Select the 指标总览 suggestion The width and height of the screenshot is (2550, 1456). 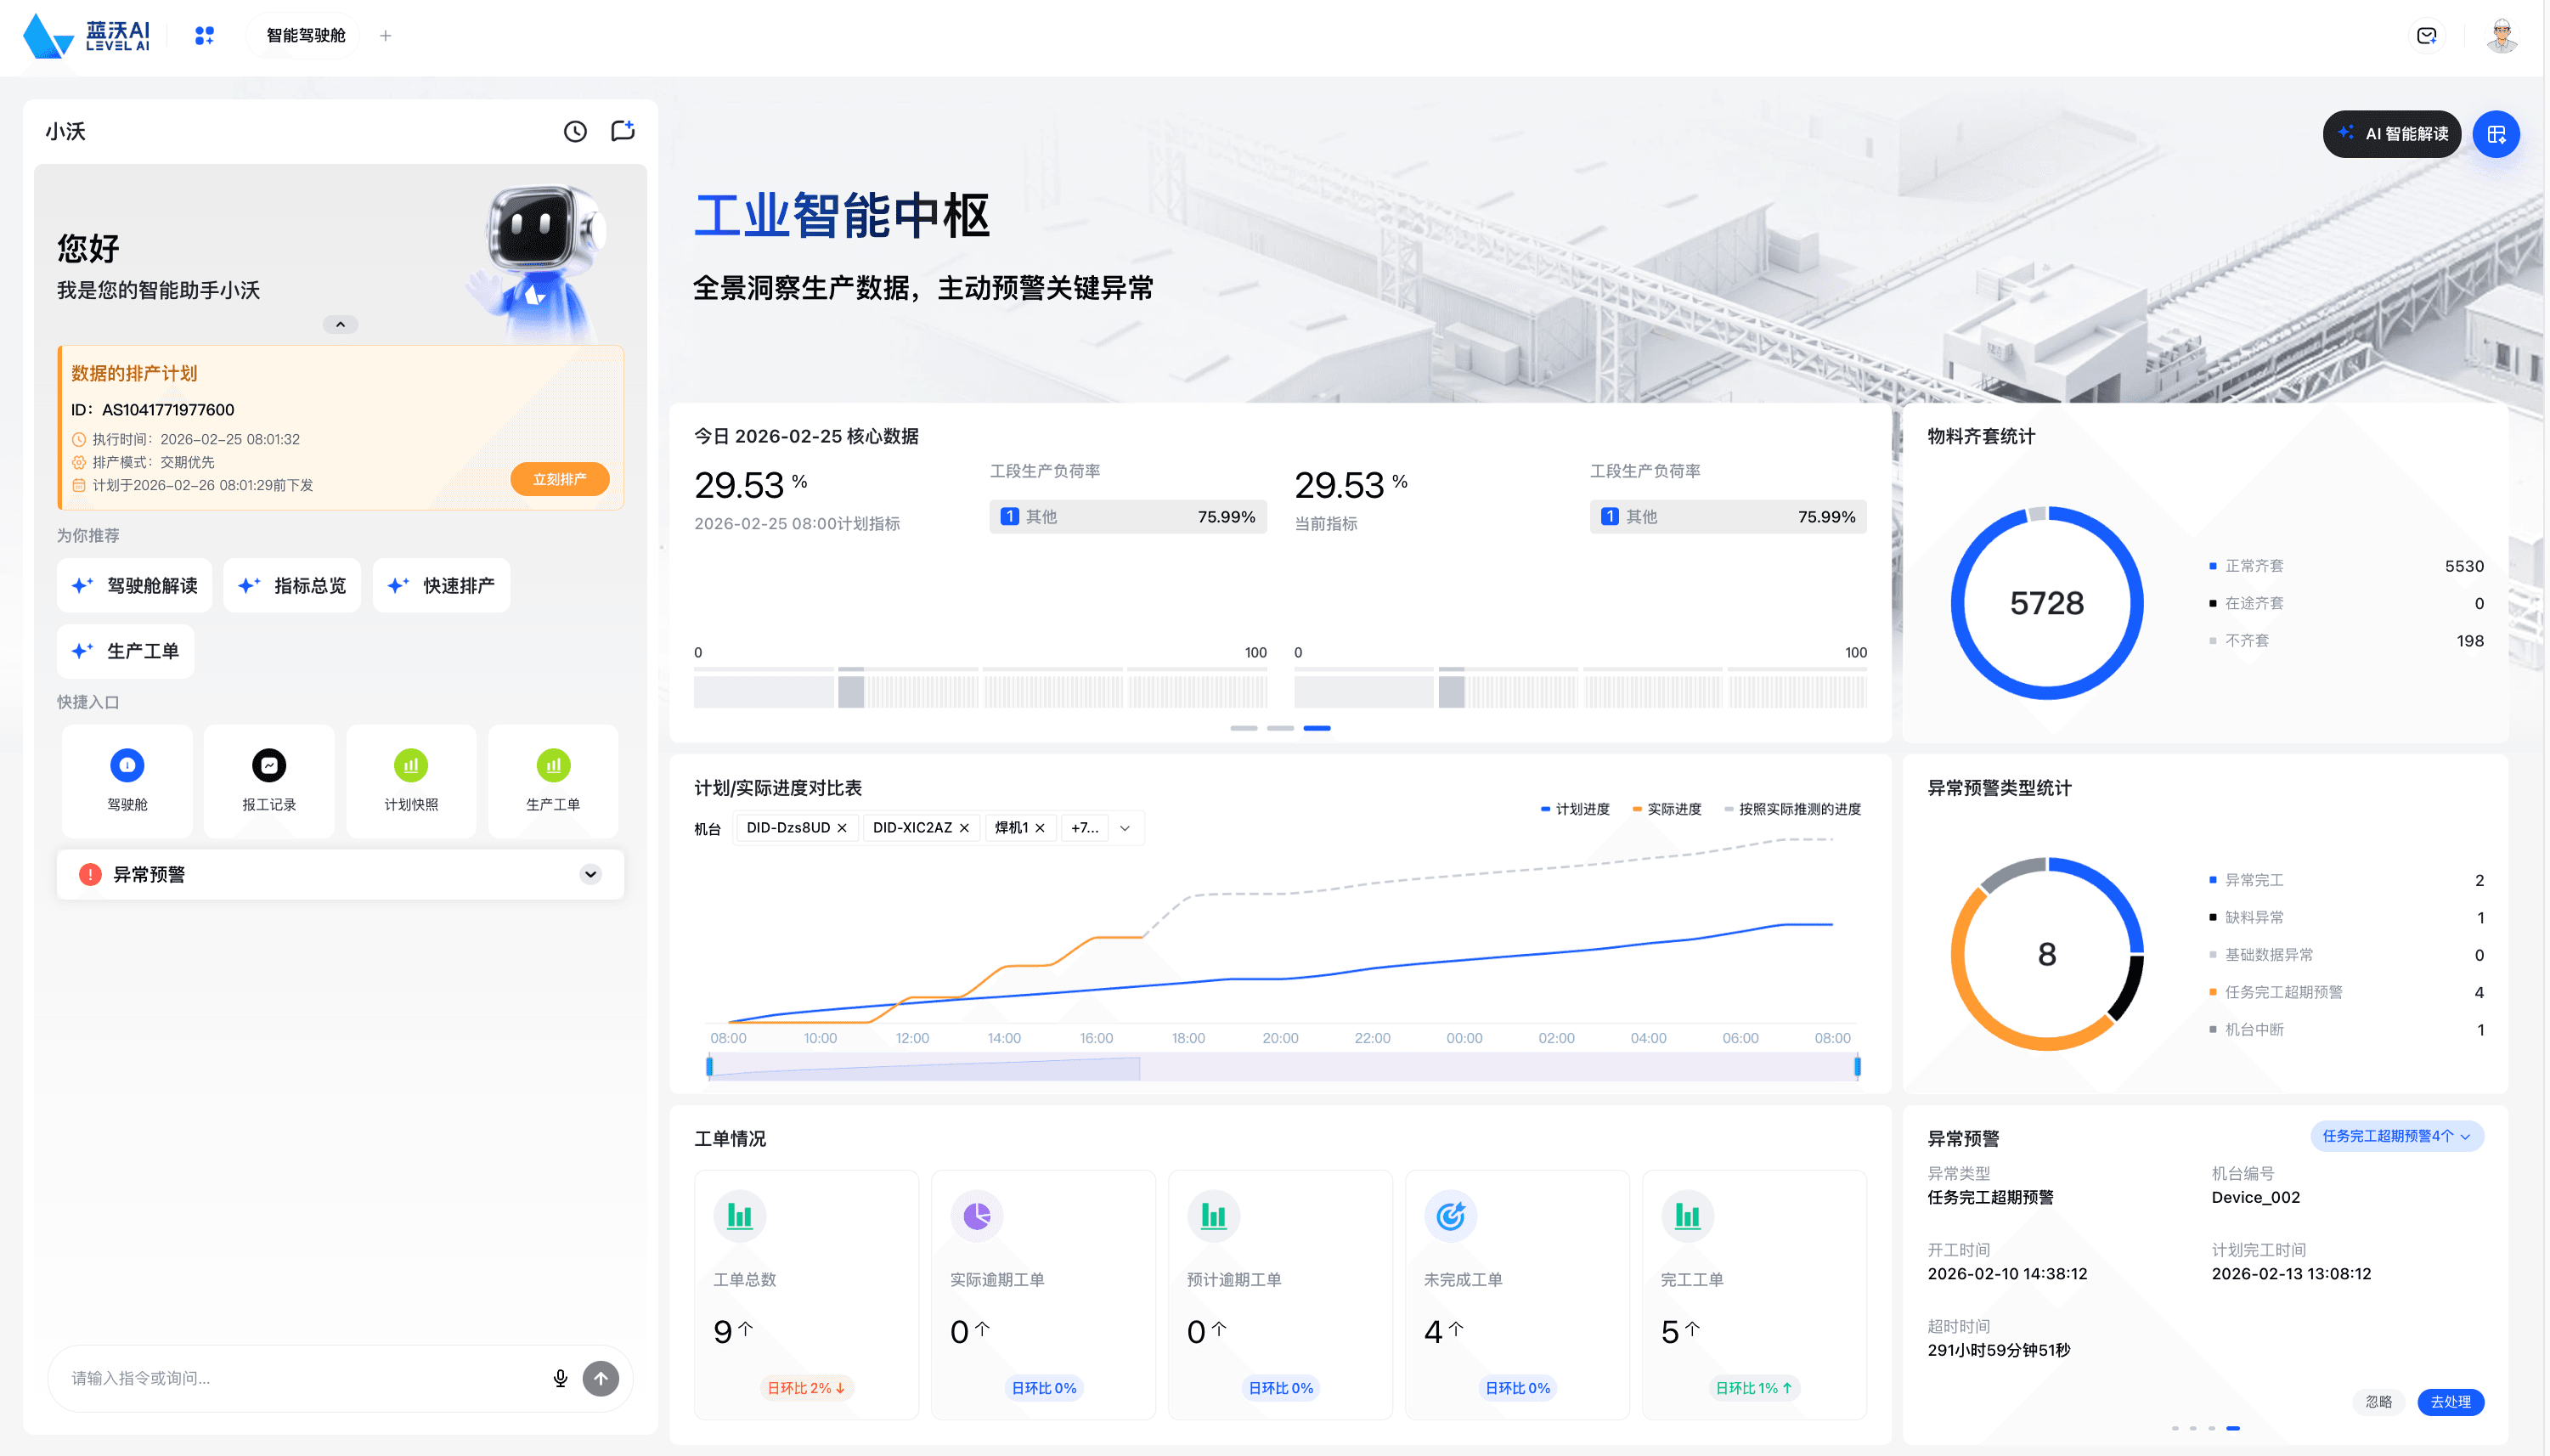point(292,585)
